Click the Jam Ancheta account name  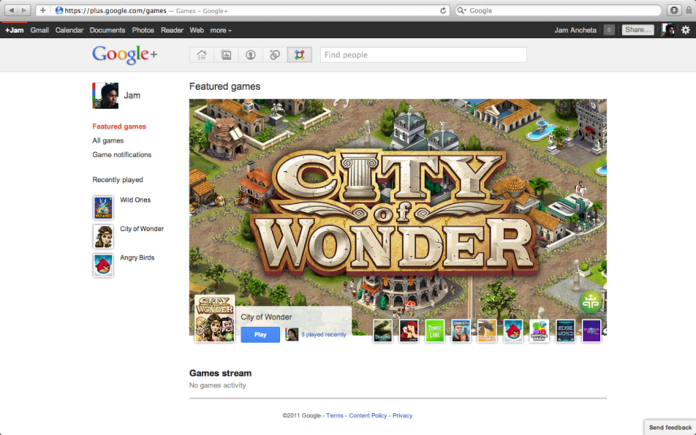pyautogui.click(x=575, y=30)
